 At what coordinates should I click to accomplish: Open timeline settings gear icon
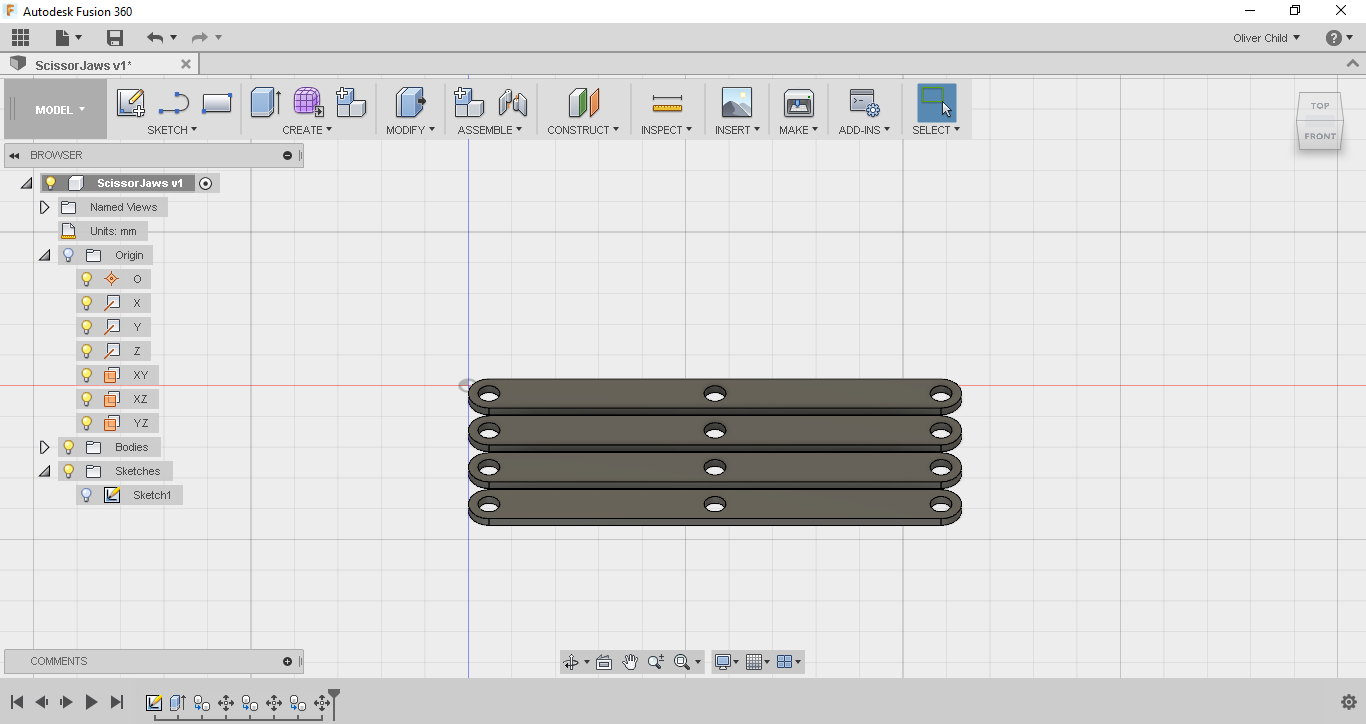tap(1348, 702)
